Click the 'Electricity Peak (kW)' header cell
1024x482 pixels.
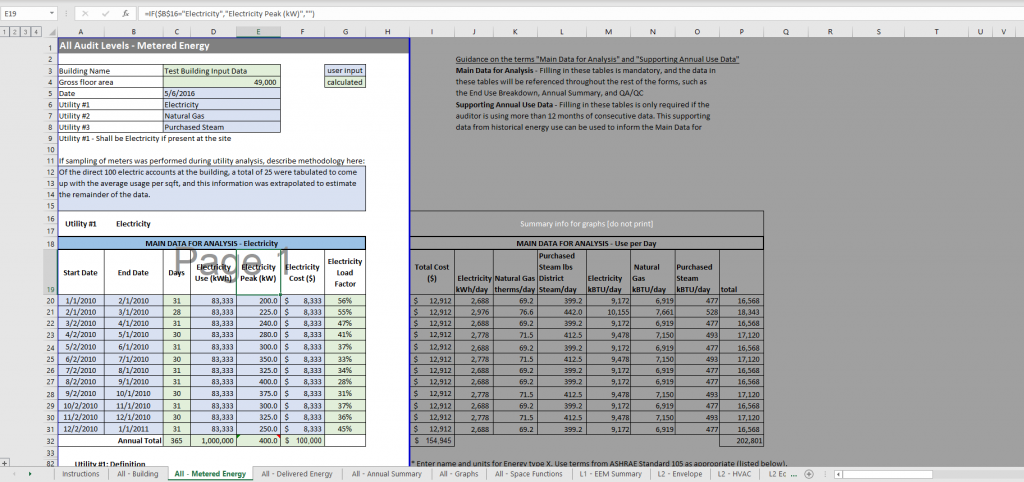(x=259, y=272)
